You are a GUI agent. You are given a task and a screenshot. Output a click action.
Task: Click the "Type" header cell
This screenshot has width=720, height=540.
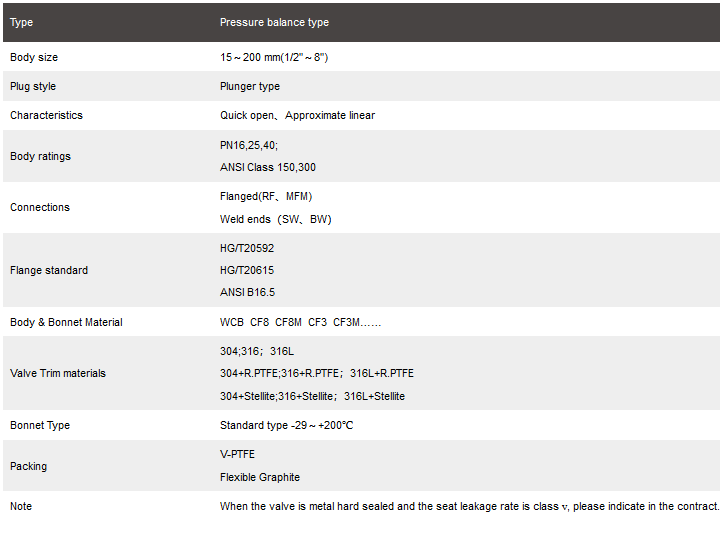coord(21,22)
